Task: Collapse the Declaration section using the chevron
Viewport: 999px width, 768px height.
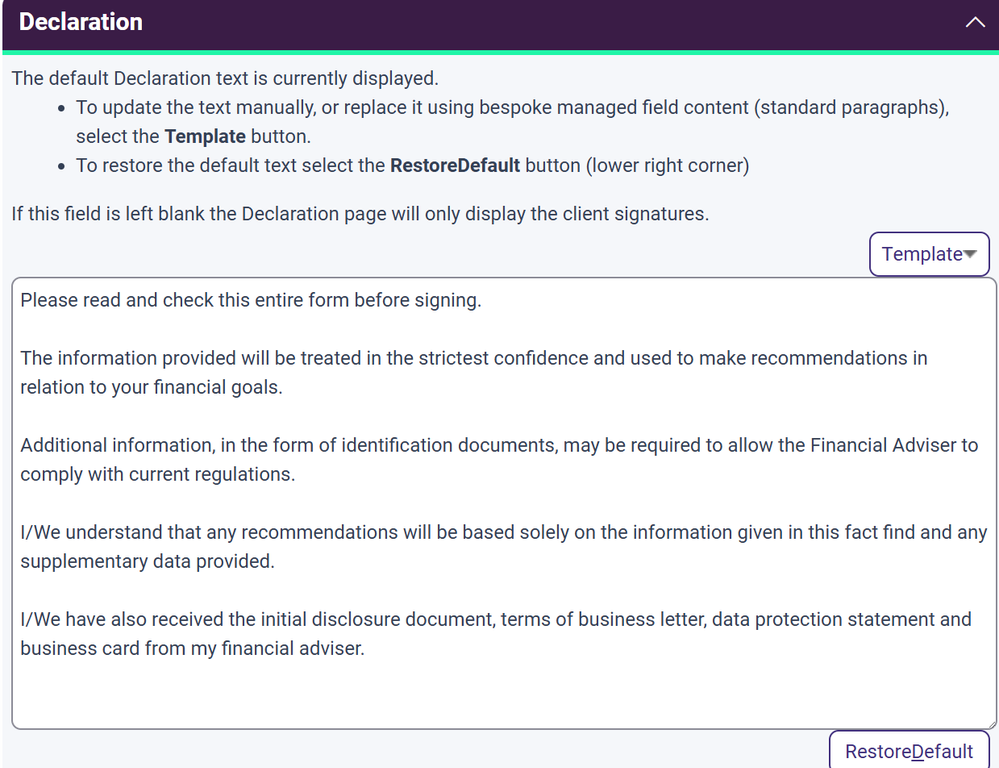Action: (975, 22)
